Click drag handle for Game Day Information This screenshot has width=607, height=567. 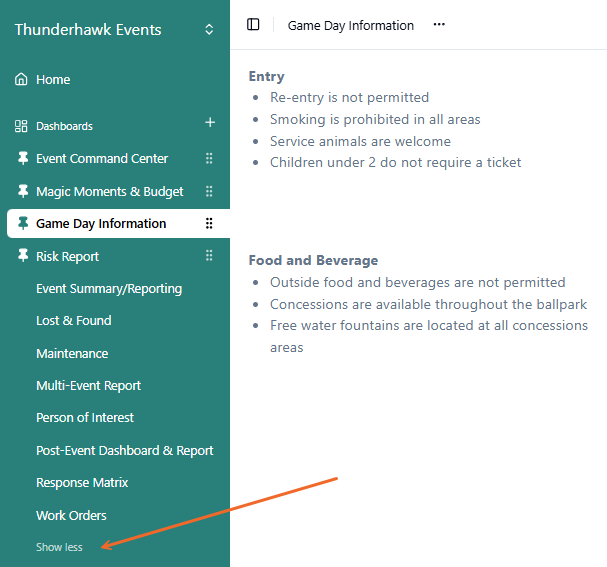tap(209, 224)
